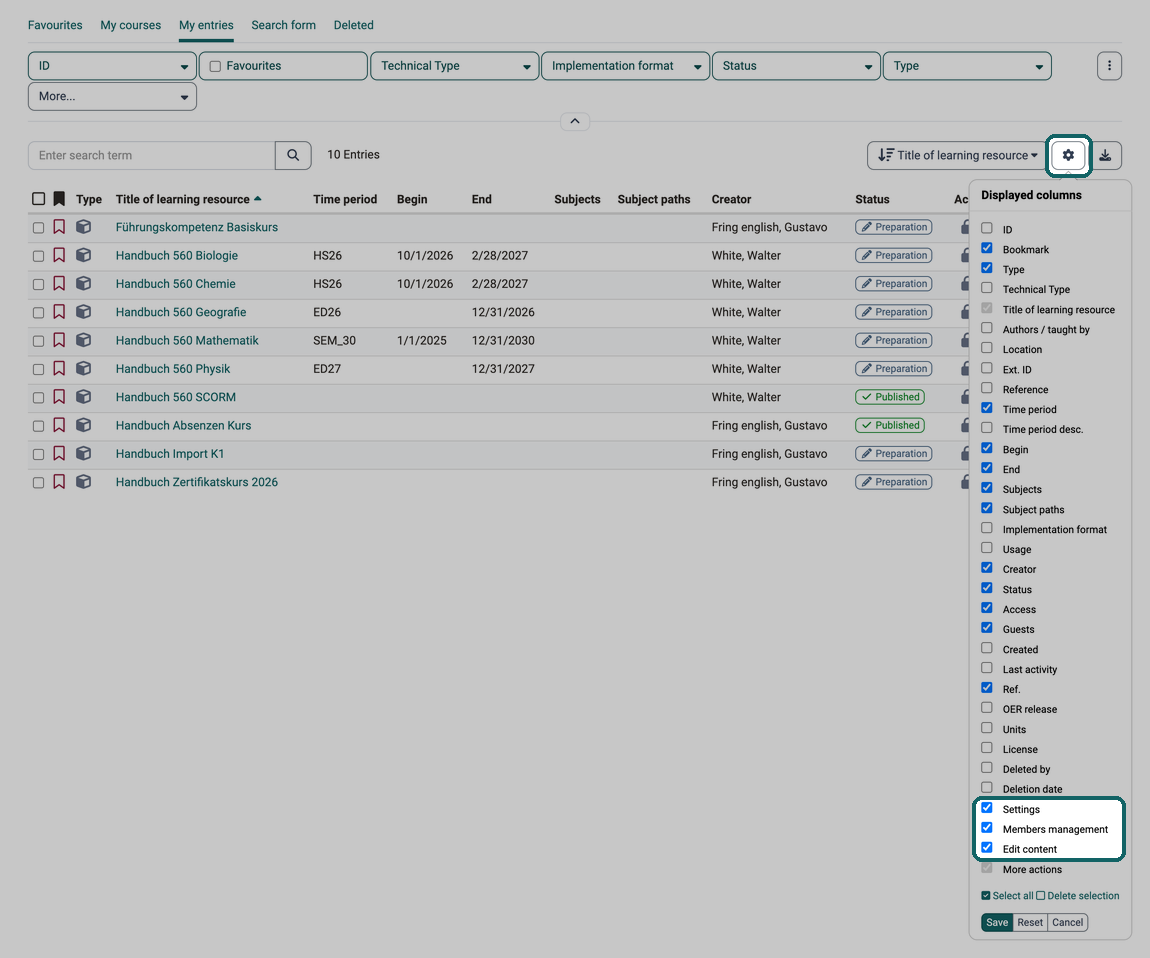
Task: Click Save in Displayed columns panel
Action: pos(997,922)
